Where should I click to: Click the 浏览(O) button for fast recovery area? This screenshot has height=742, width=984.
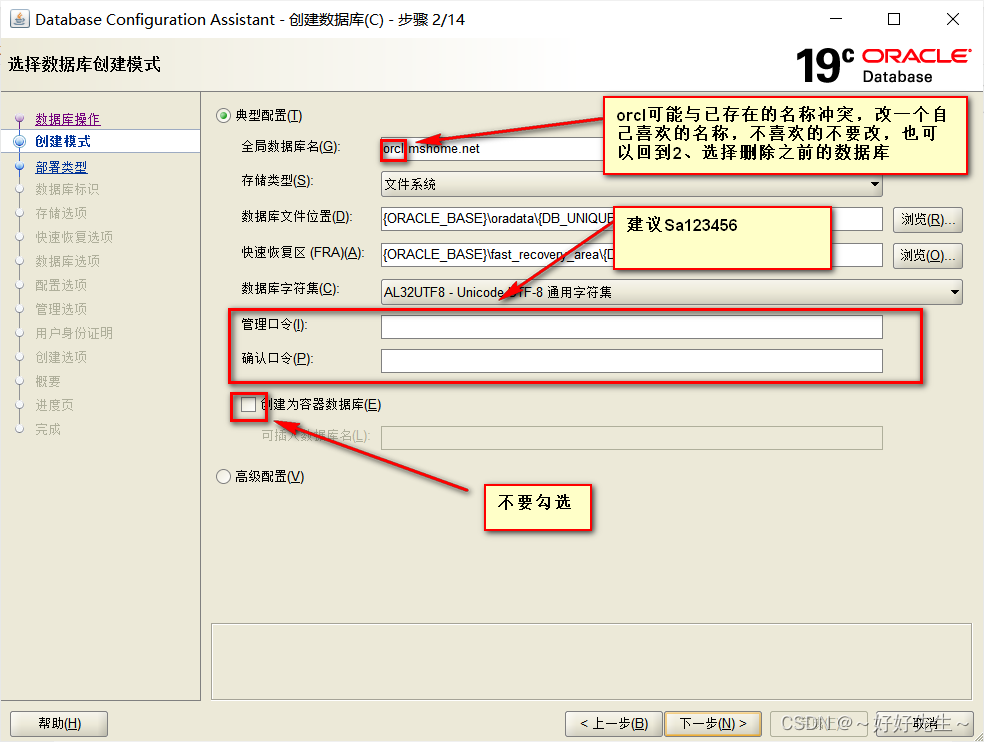pyautogui.click(x=926, y=255)
